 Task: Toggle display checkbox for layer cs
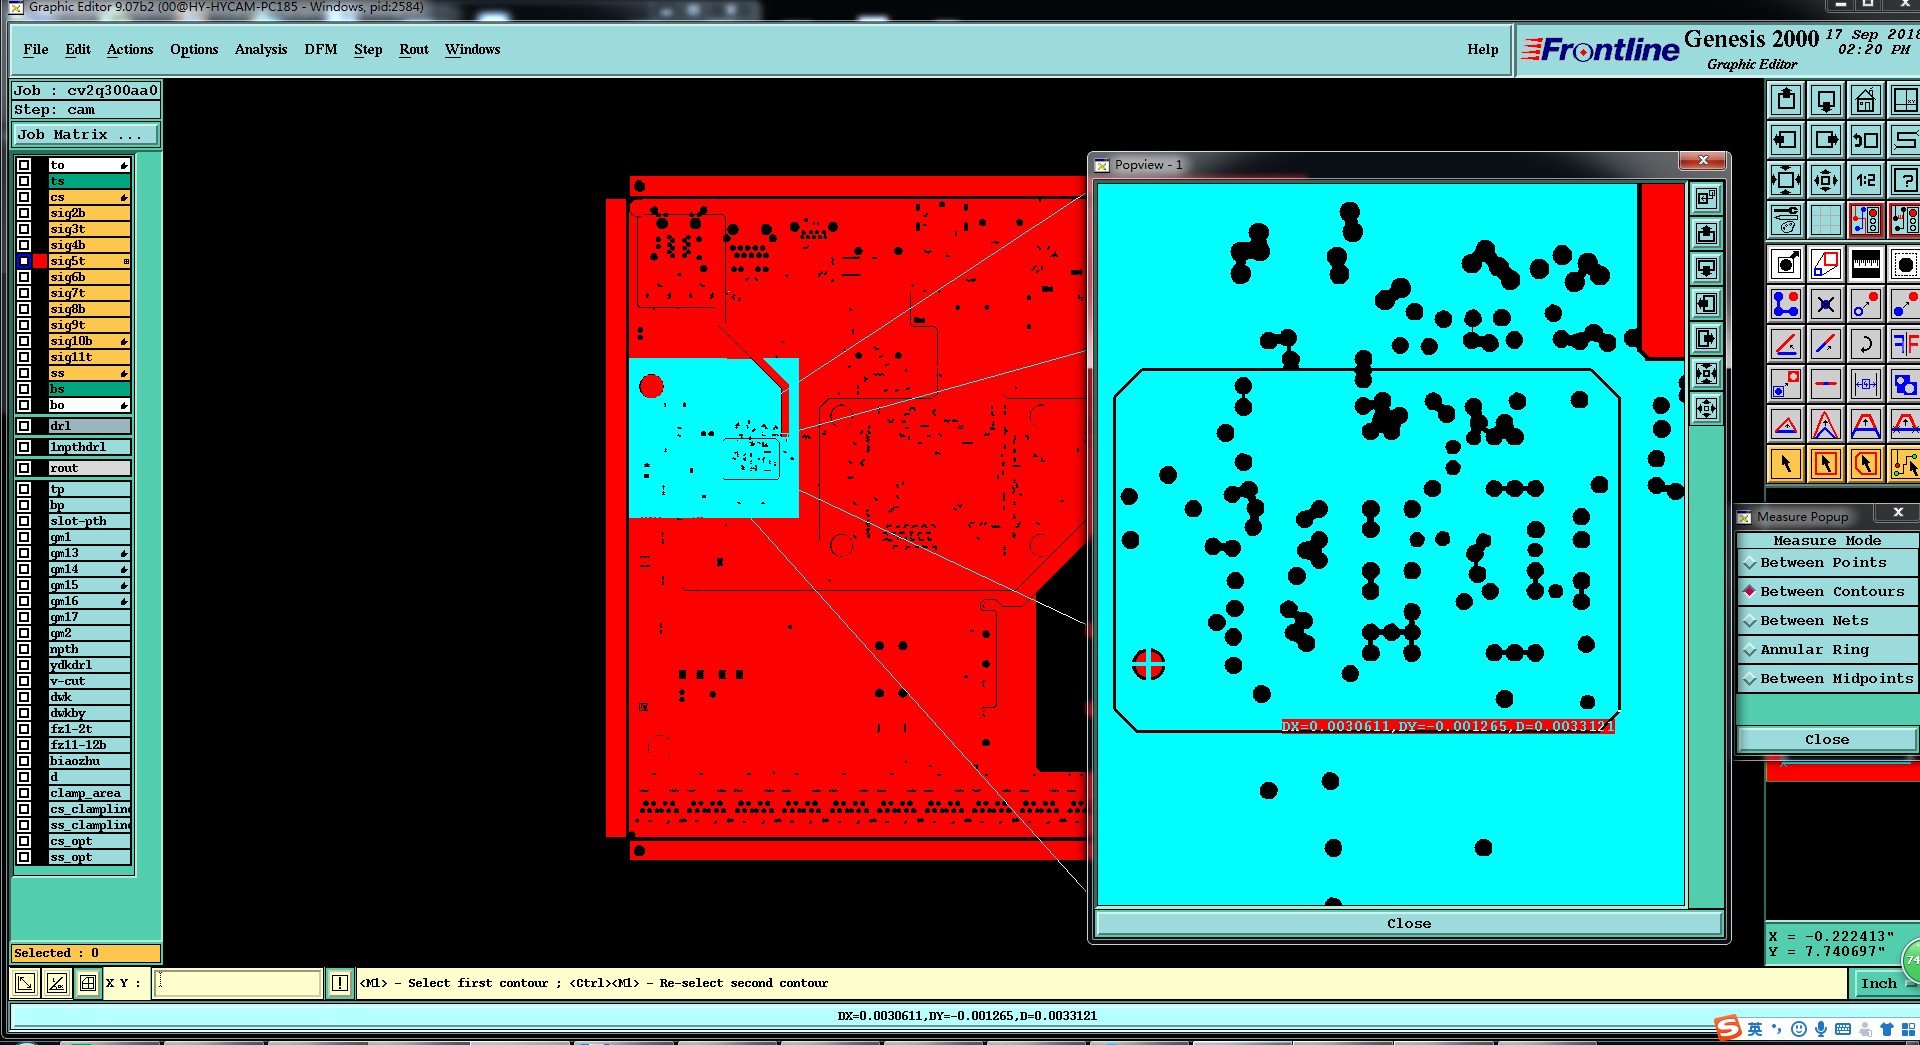click(24, 197)
